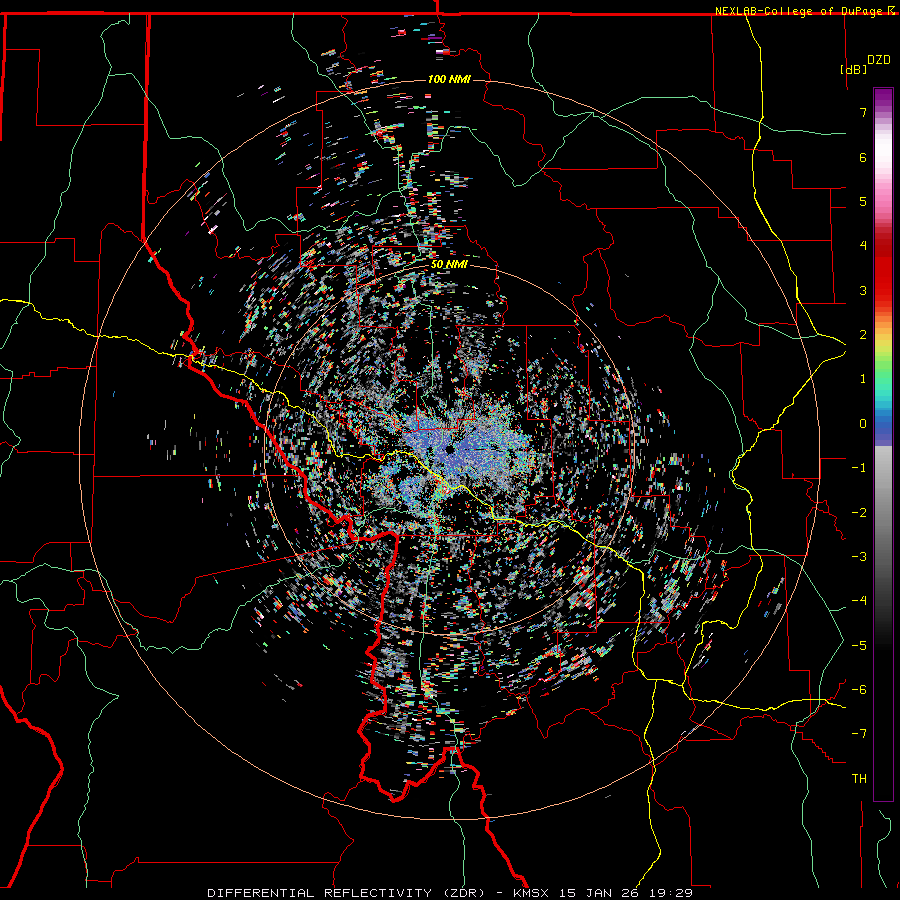Click the -1 value on the color scale
This screenshot has height=900, width=900.
point(859,468)
